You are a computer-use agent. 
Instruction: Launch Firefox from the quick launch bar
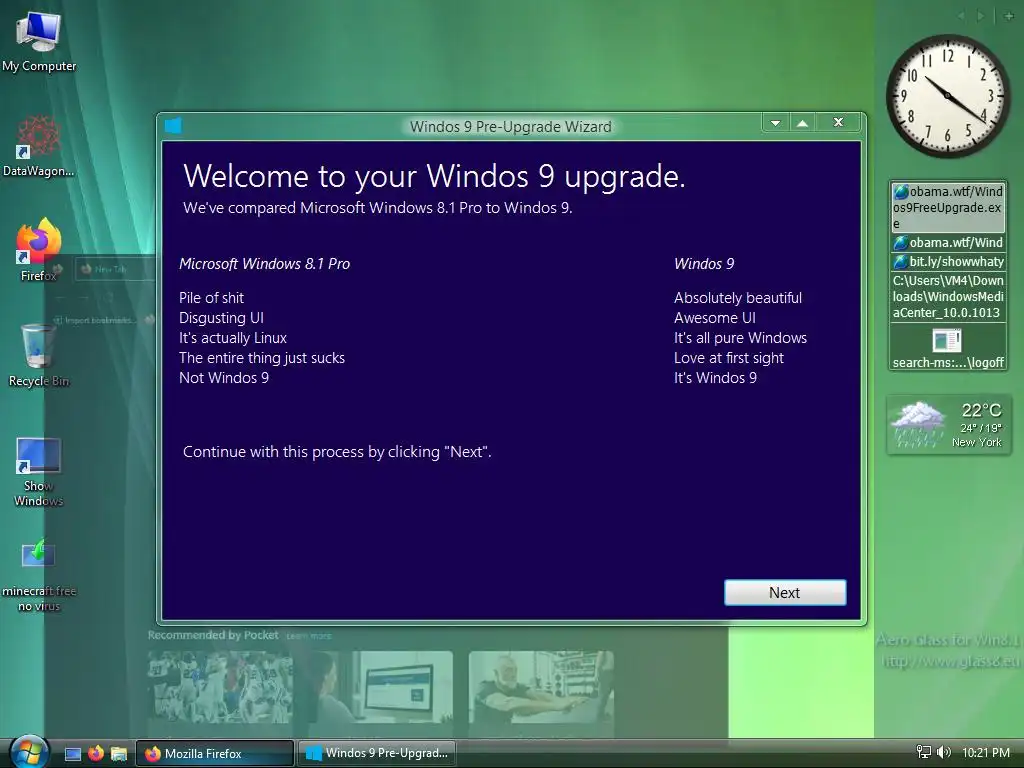click(96, 754)
